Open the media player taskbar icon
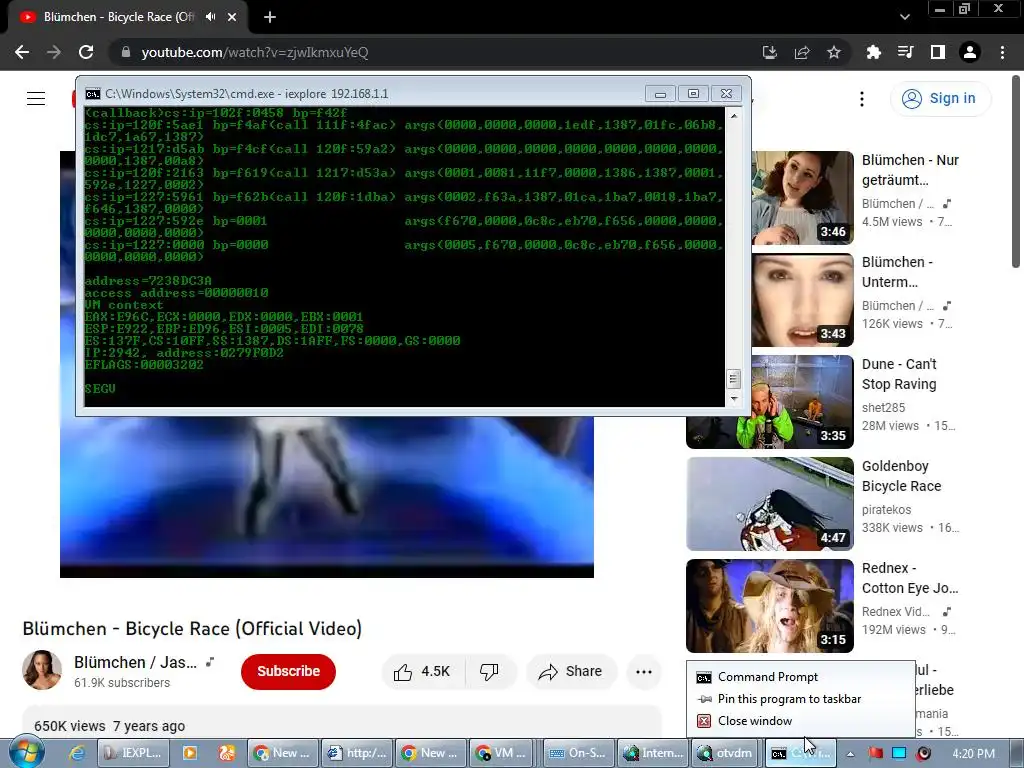1024x768 pixels. click(x=189, y=753)
